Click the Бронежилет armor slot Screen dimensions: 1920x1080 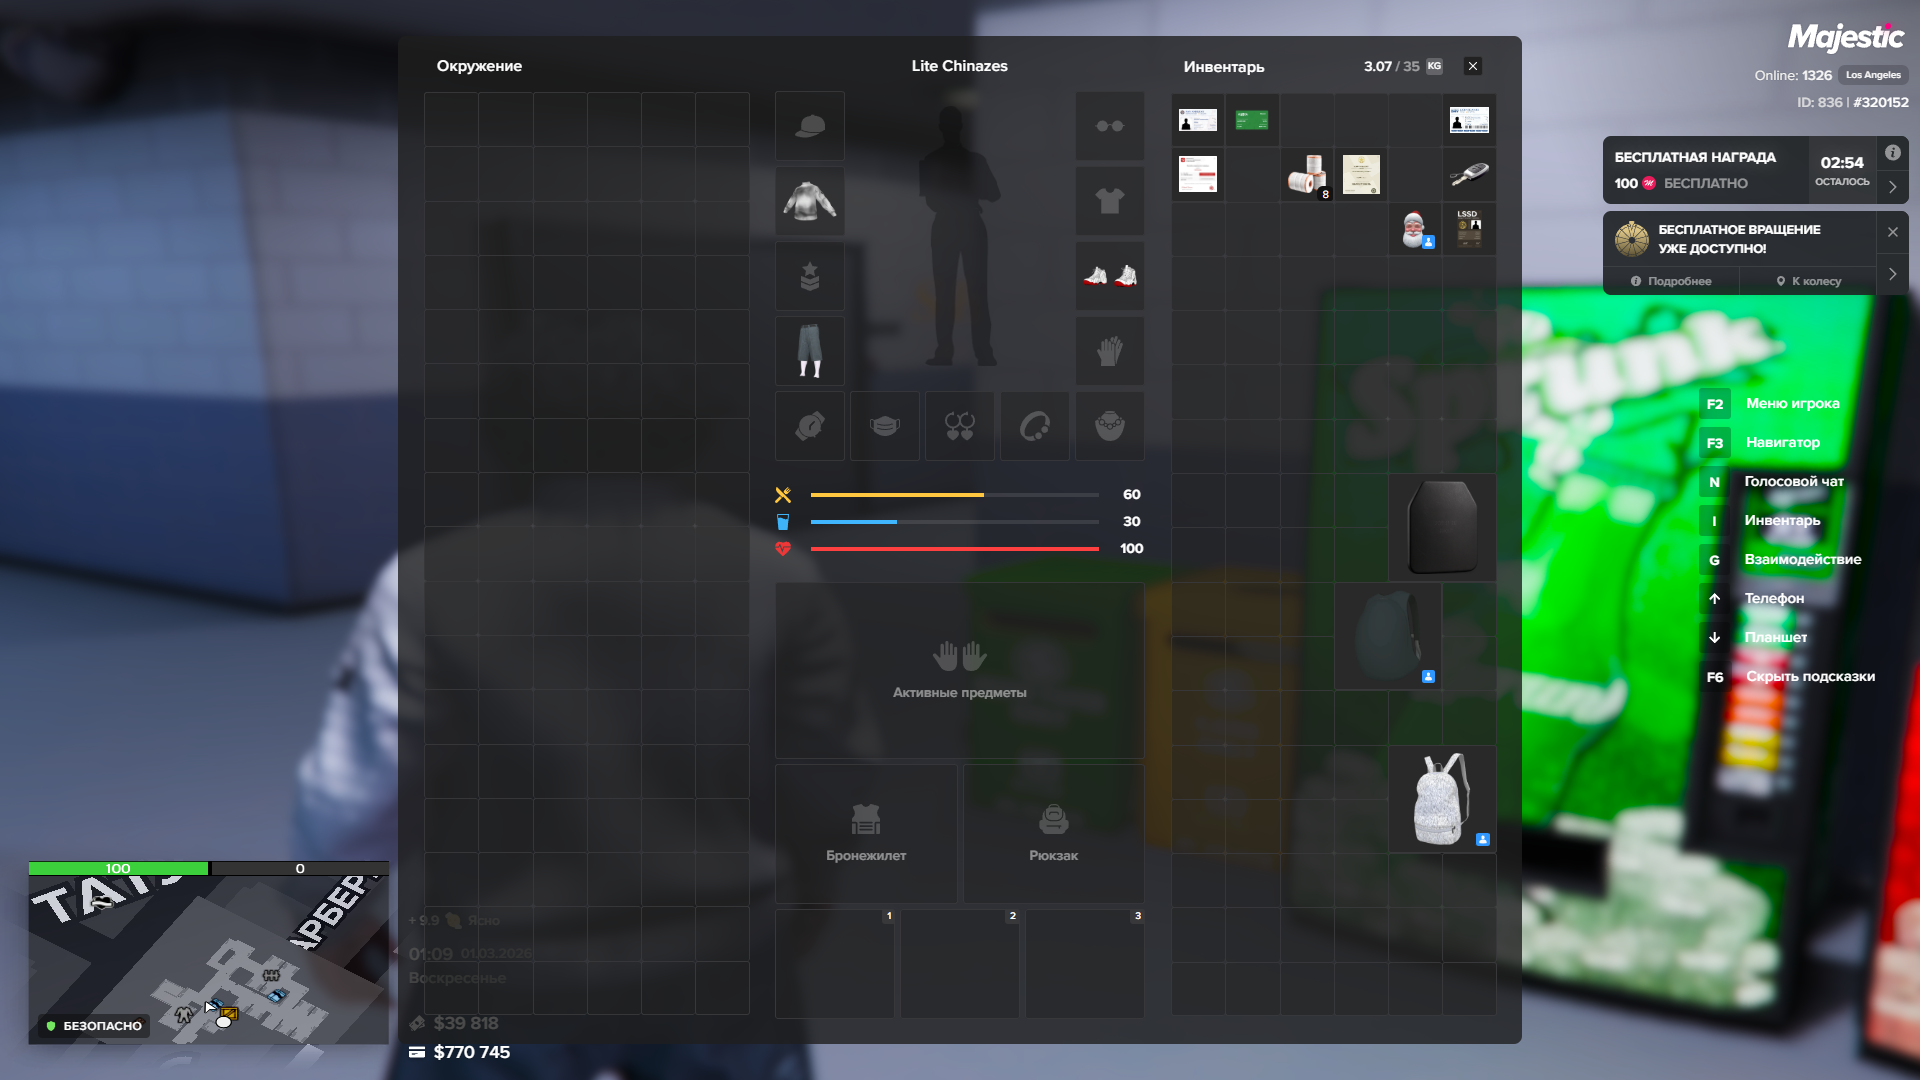coord(865,832)
